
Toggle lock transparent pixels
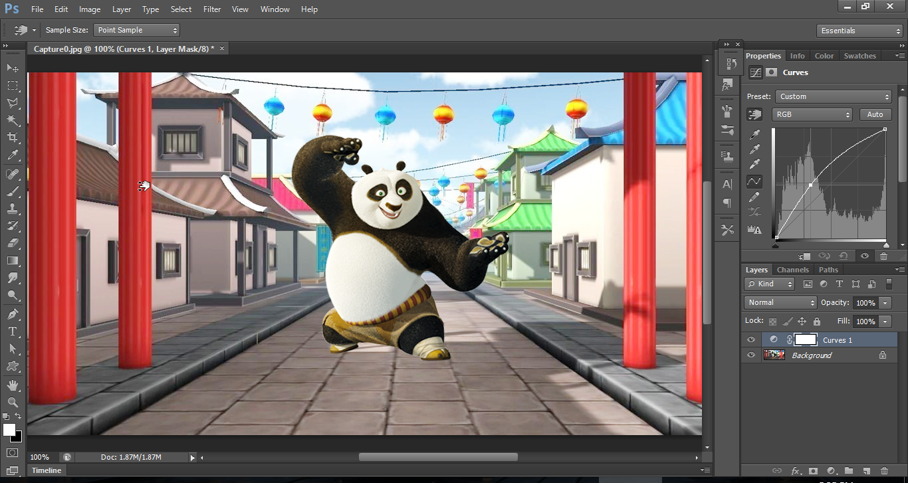[x=773, y=321]
